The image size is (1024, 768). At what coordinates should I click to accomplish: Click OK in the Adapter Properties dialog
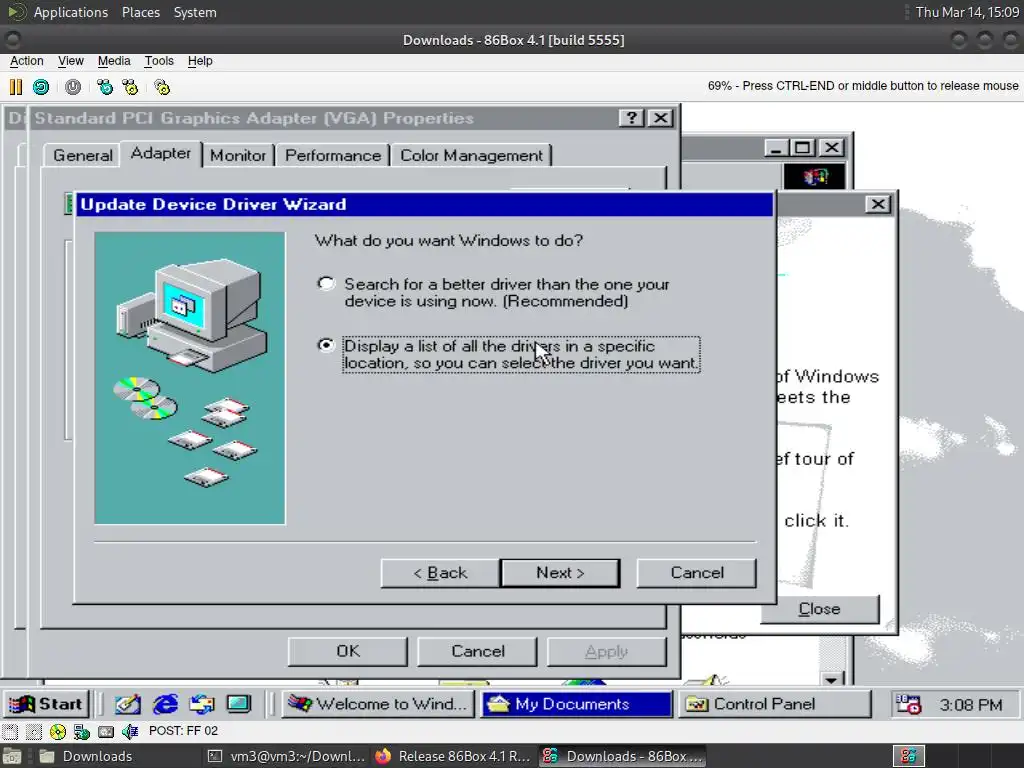click(x=347, y=651)
